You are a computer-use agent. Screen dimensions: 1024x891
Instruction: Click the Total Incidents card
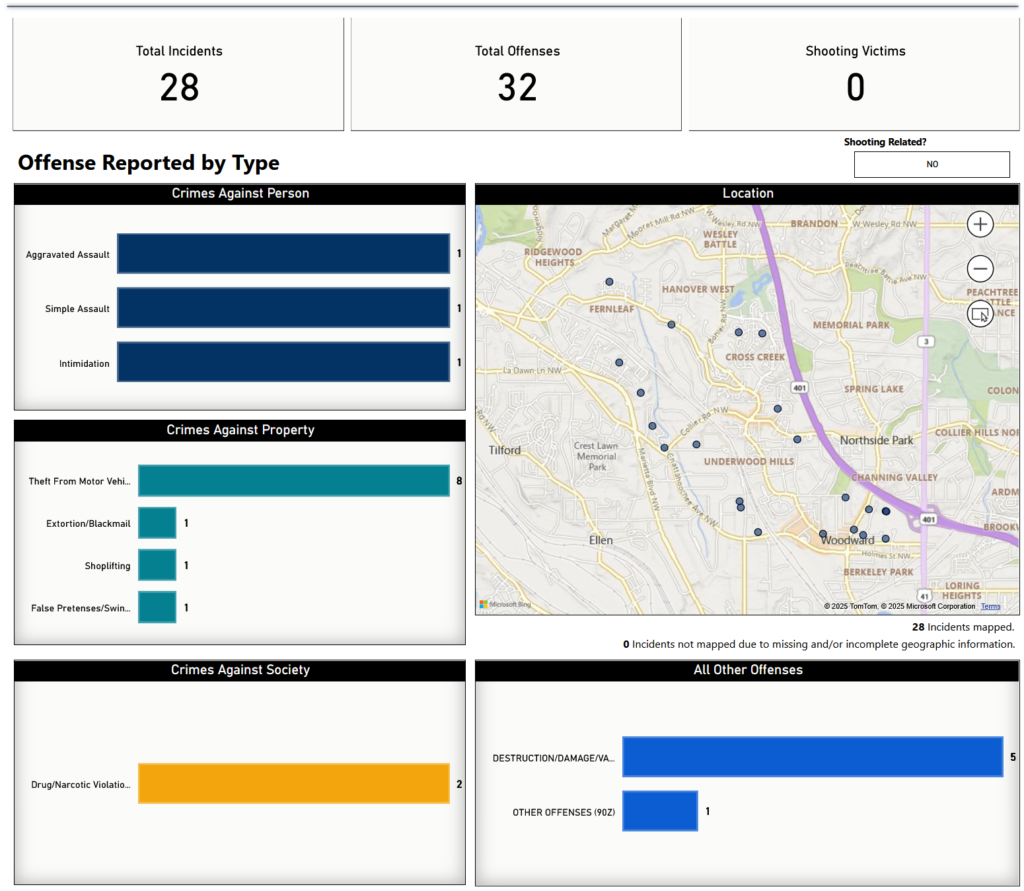[179, 75]
